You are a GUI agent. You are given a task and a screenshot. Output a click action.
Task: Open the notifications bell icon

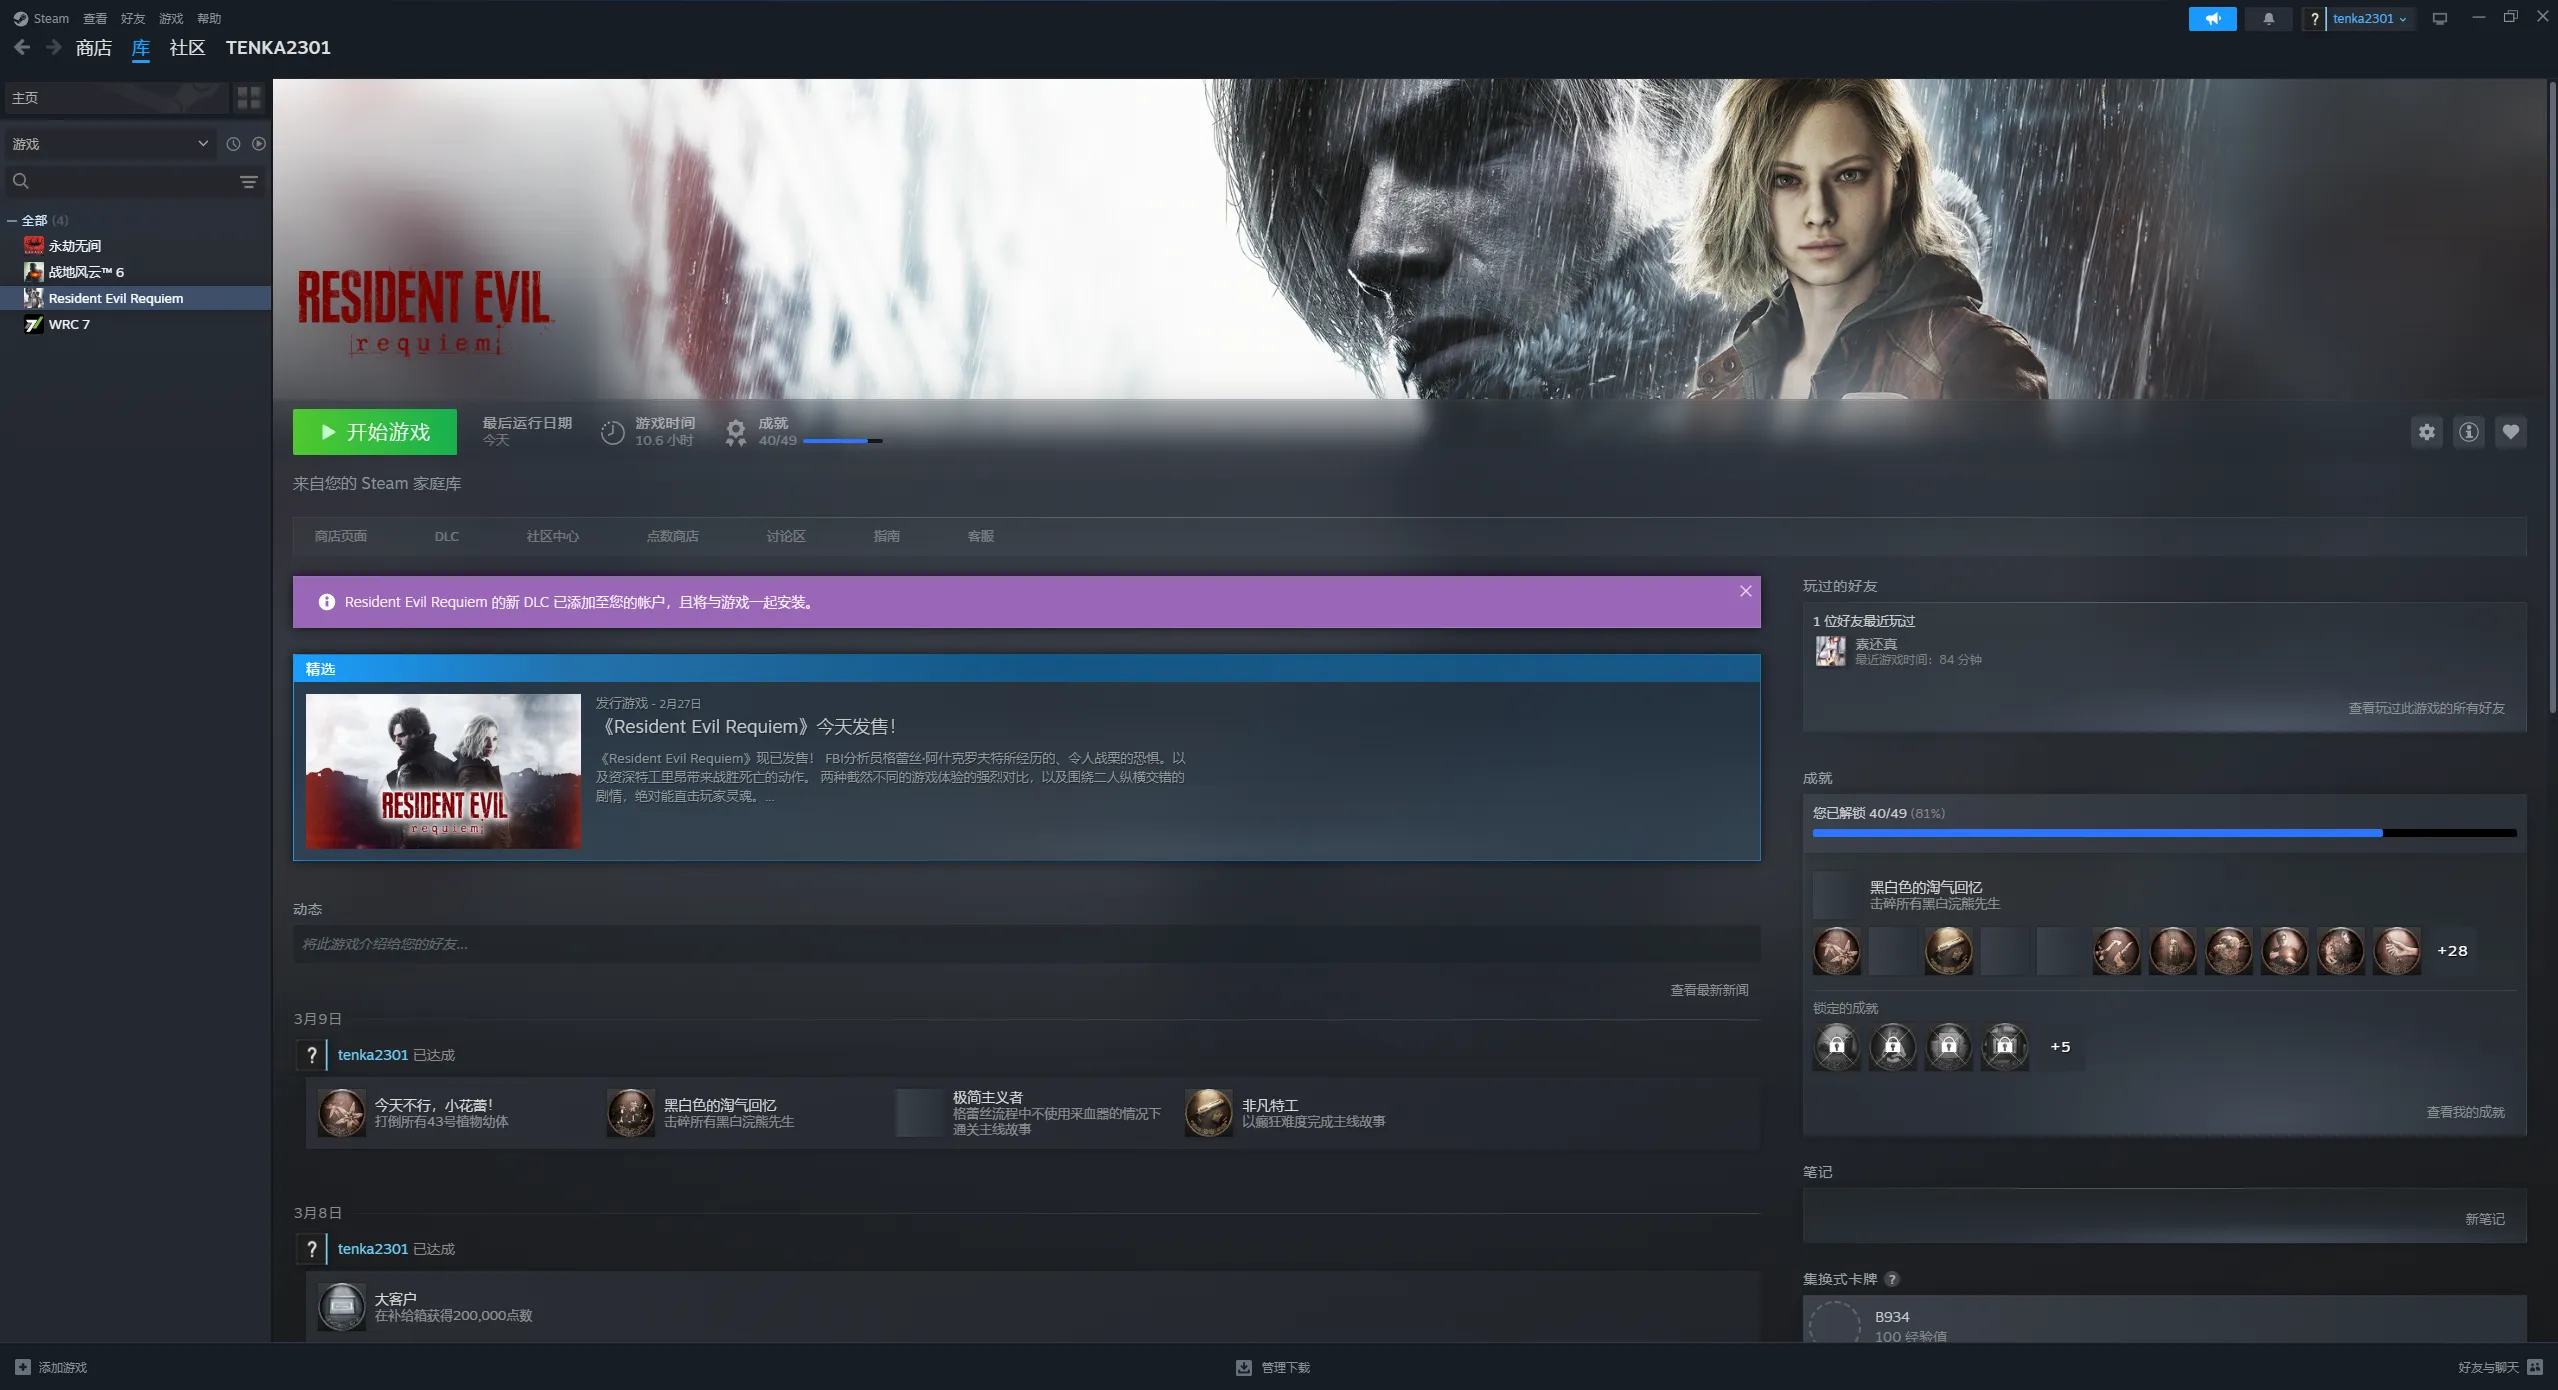[x=2268, y=18]
